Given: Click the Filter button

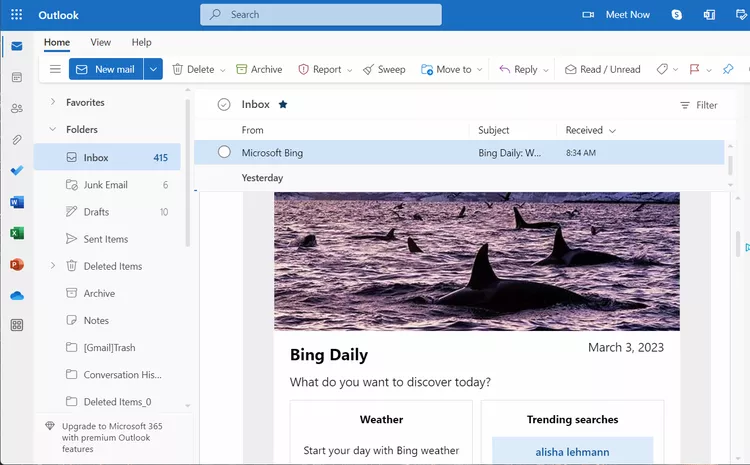Looking at the screenshot, I should (698, 105).
